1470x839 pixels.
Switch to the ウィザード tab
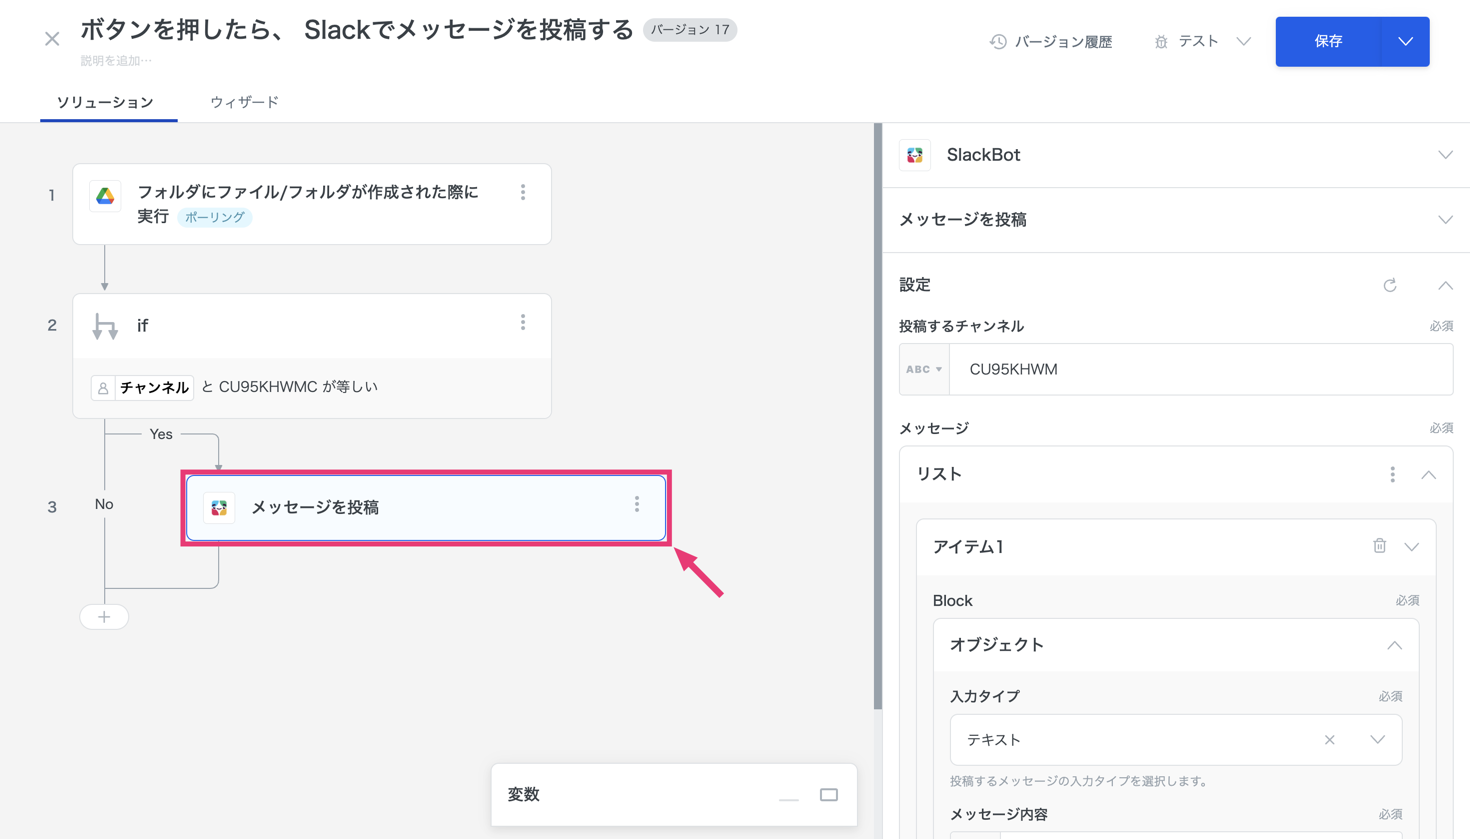coord(244,102)
